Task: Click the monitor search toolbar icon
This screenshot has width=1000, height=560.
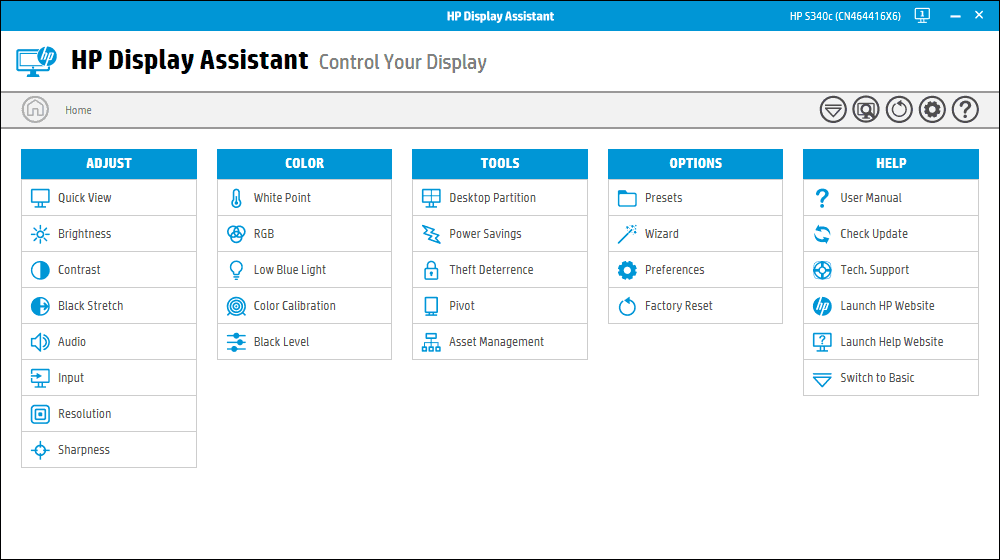Action: [x=866, y=110]
